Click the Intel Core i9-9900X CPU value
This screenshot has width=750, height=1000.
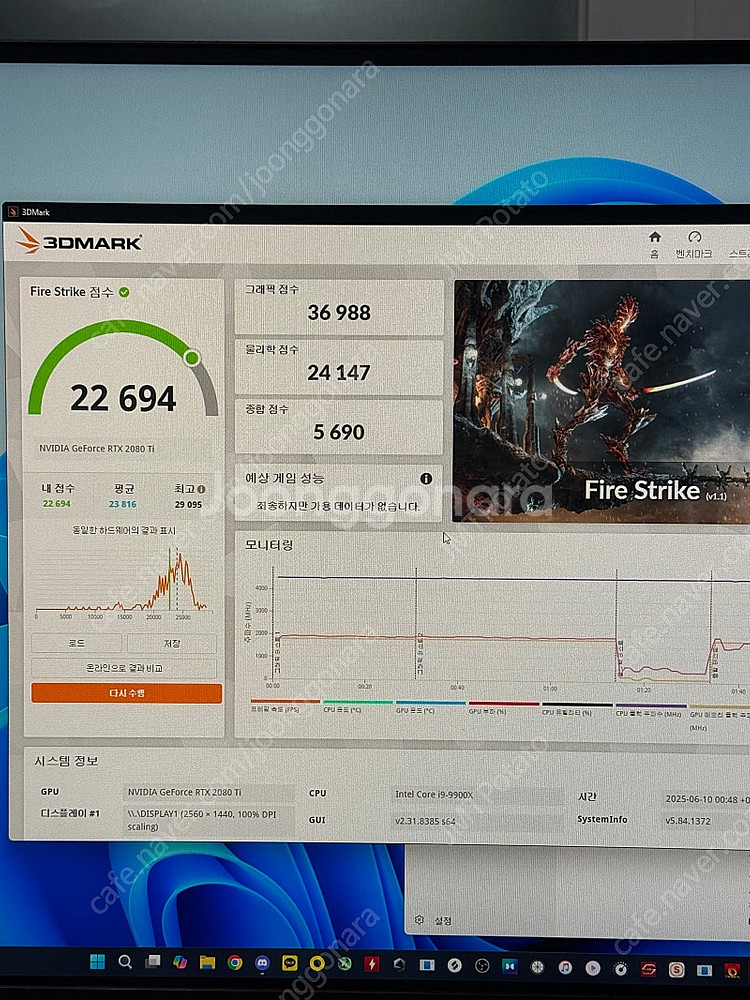434,795
